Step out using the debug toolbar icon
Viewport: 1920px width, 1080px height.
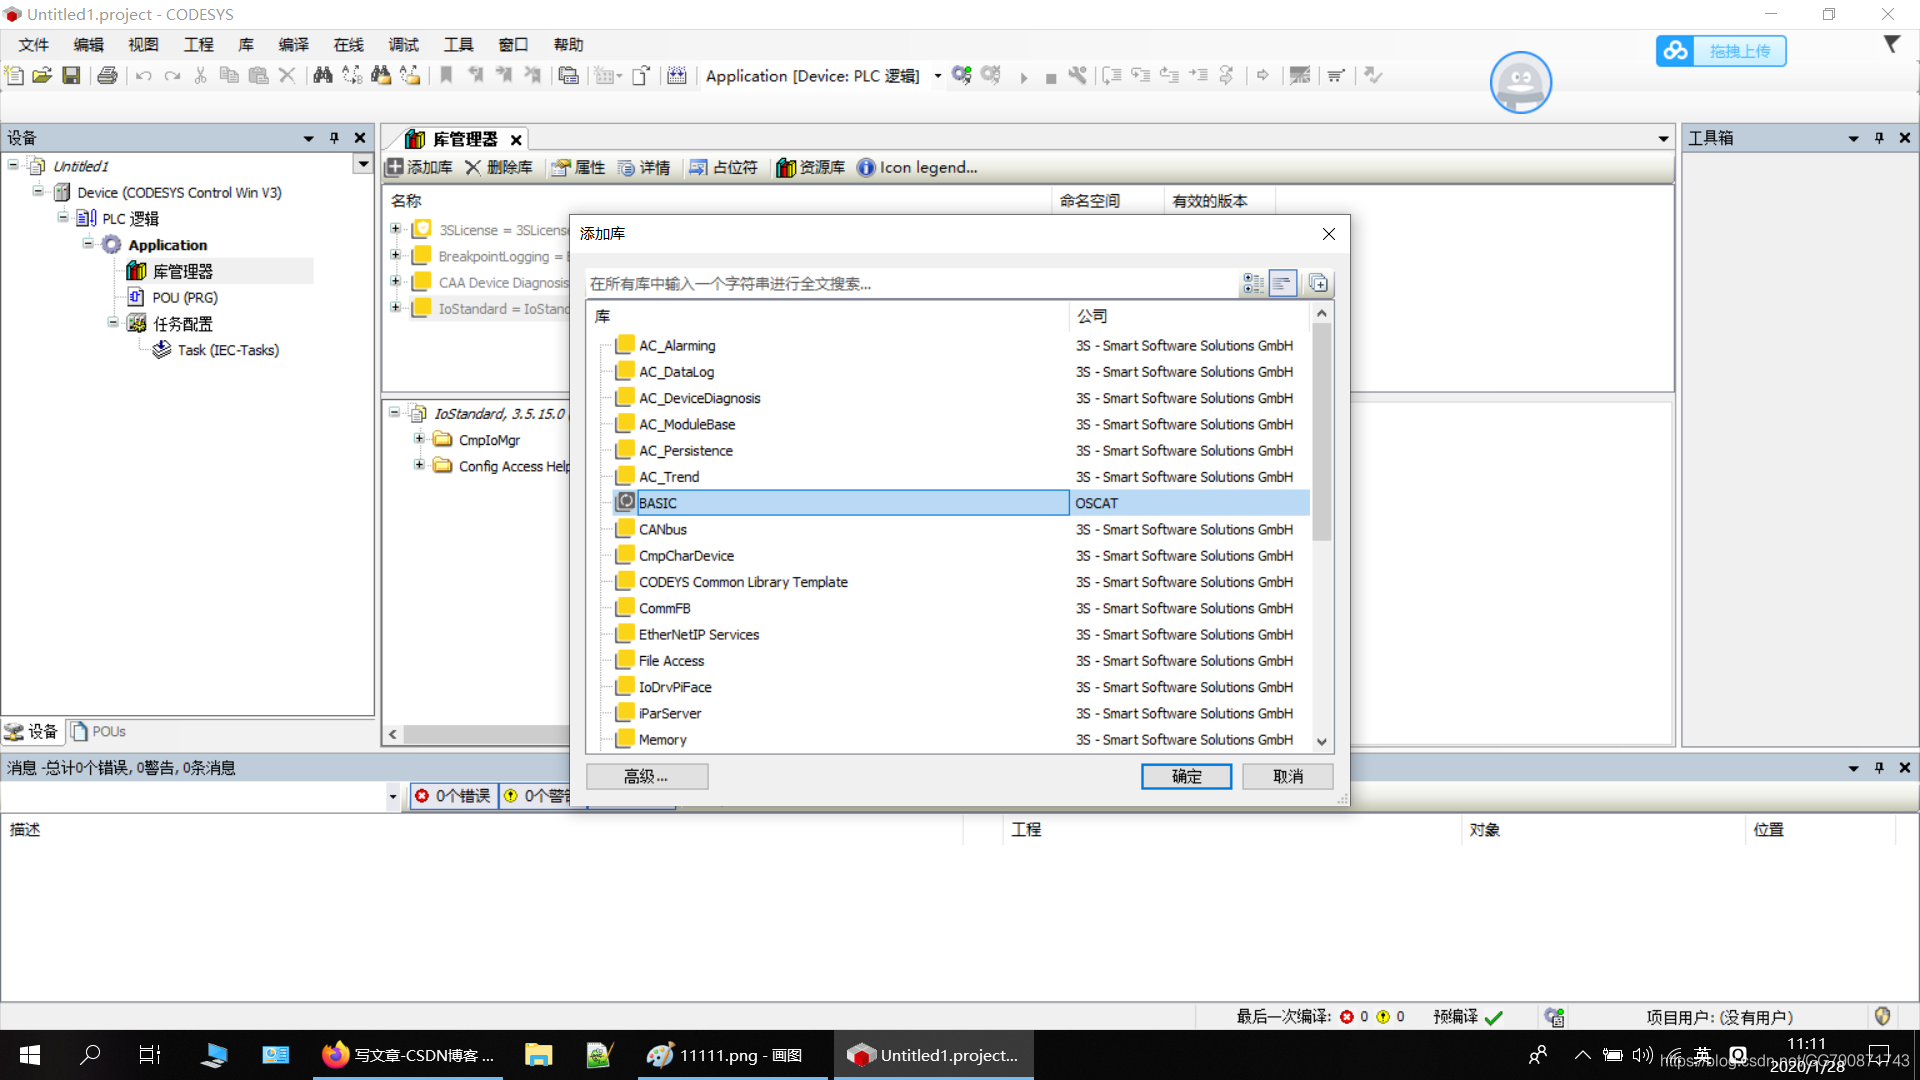pyautogui.click(x=1169, y=75)
